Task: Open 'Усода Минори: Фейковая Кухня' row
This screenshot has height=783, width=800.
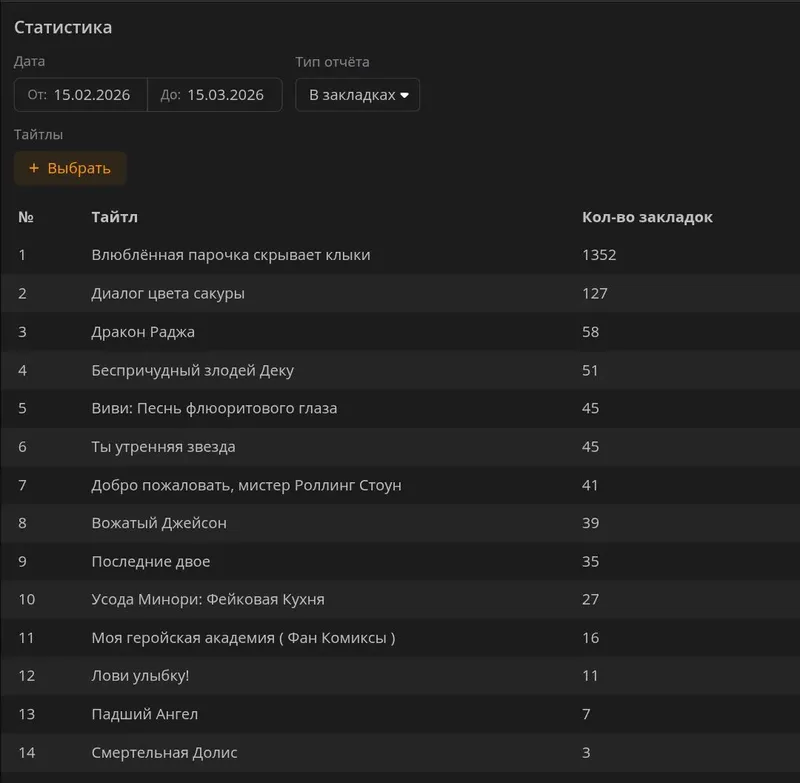Action: pos(207,599)
